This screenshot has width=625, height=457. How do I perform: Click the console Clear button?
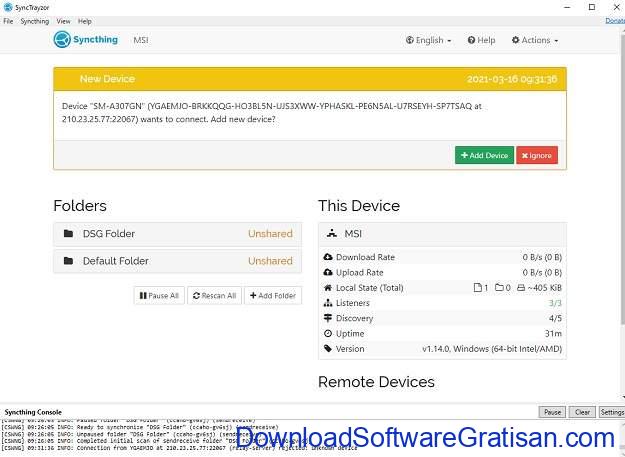click(582, 412)
